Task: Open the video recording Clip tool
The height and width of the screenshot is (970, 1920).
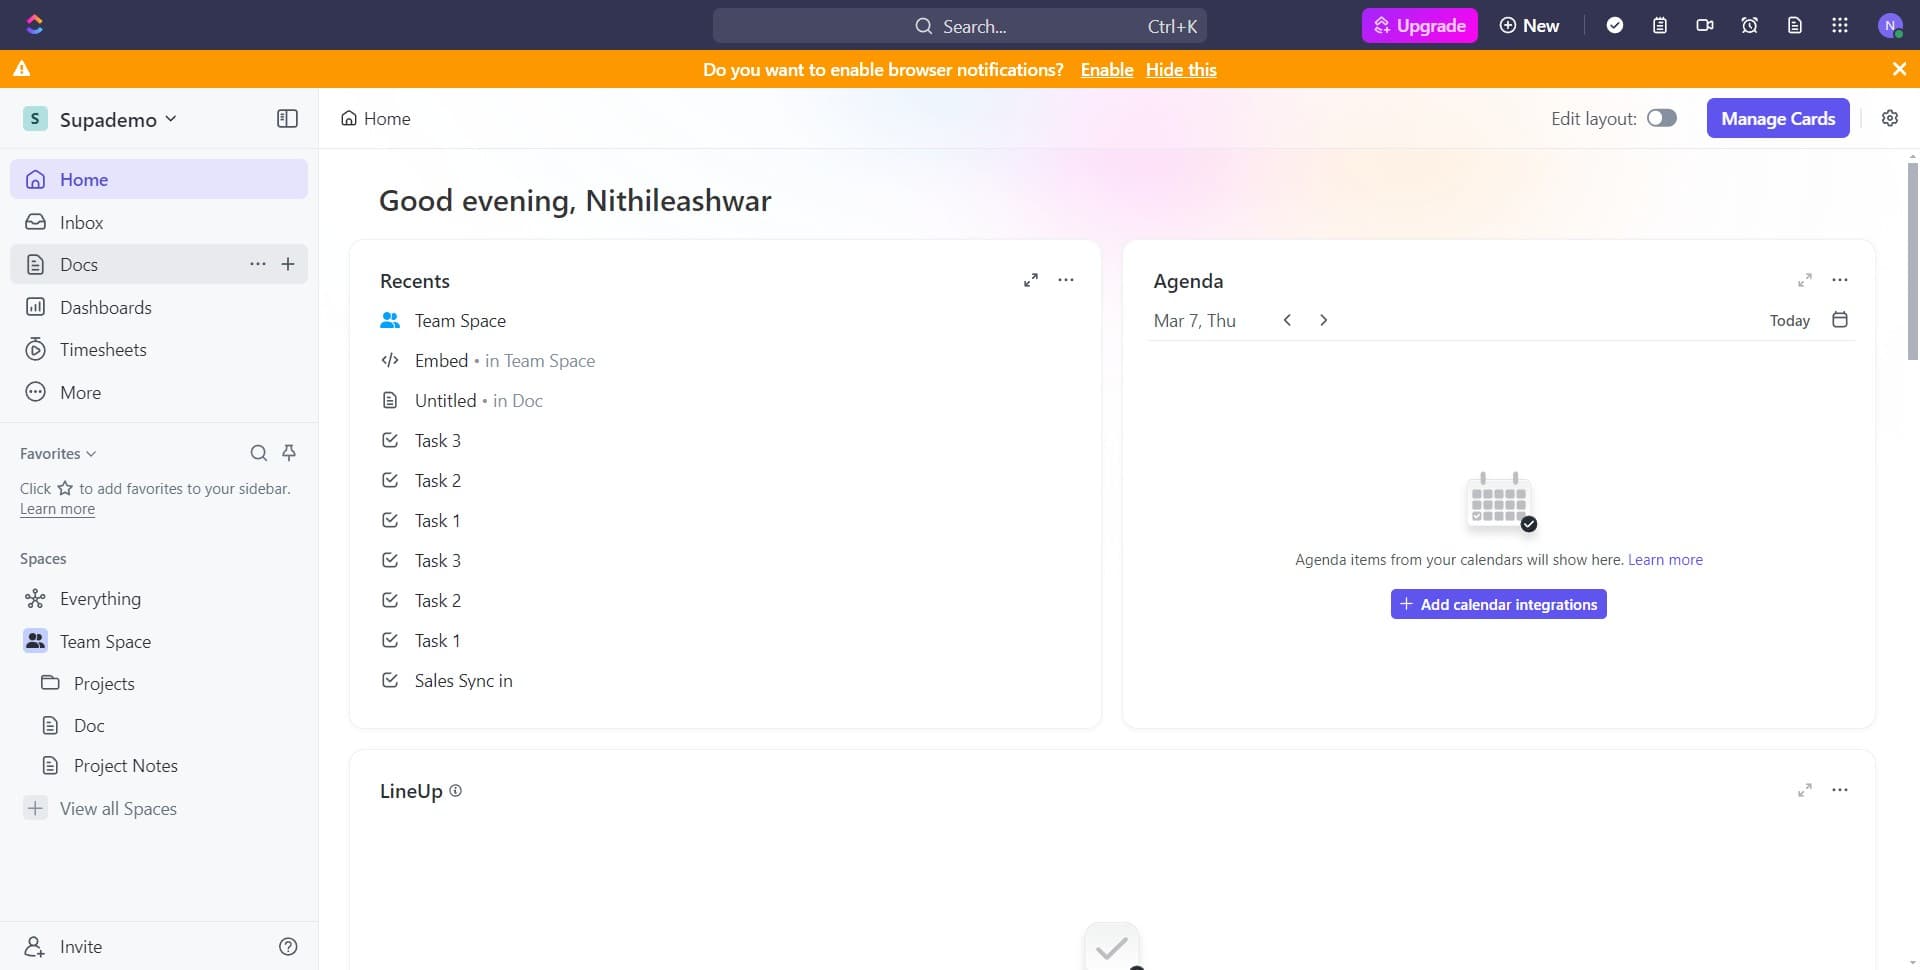Action: [1704, 25]
